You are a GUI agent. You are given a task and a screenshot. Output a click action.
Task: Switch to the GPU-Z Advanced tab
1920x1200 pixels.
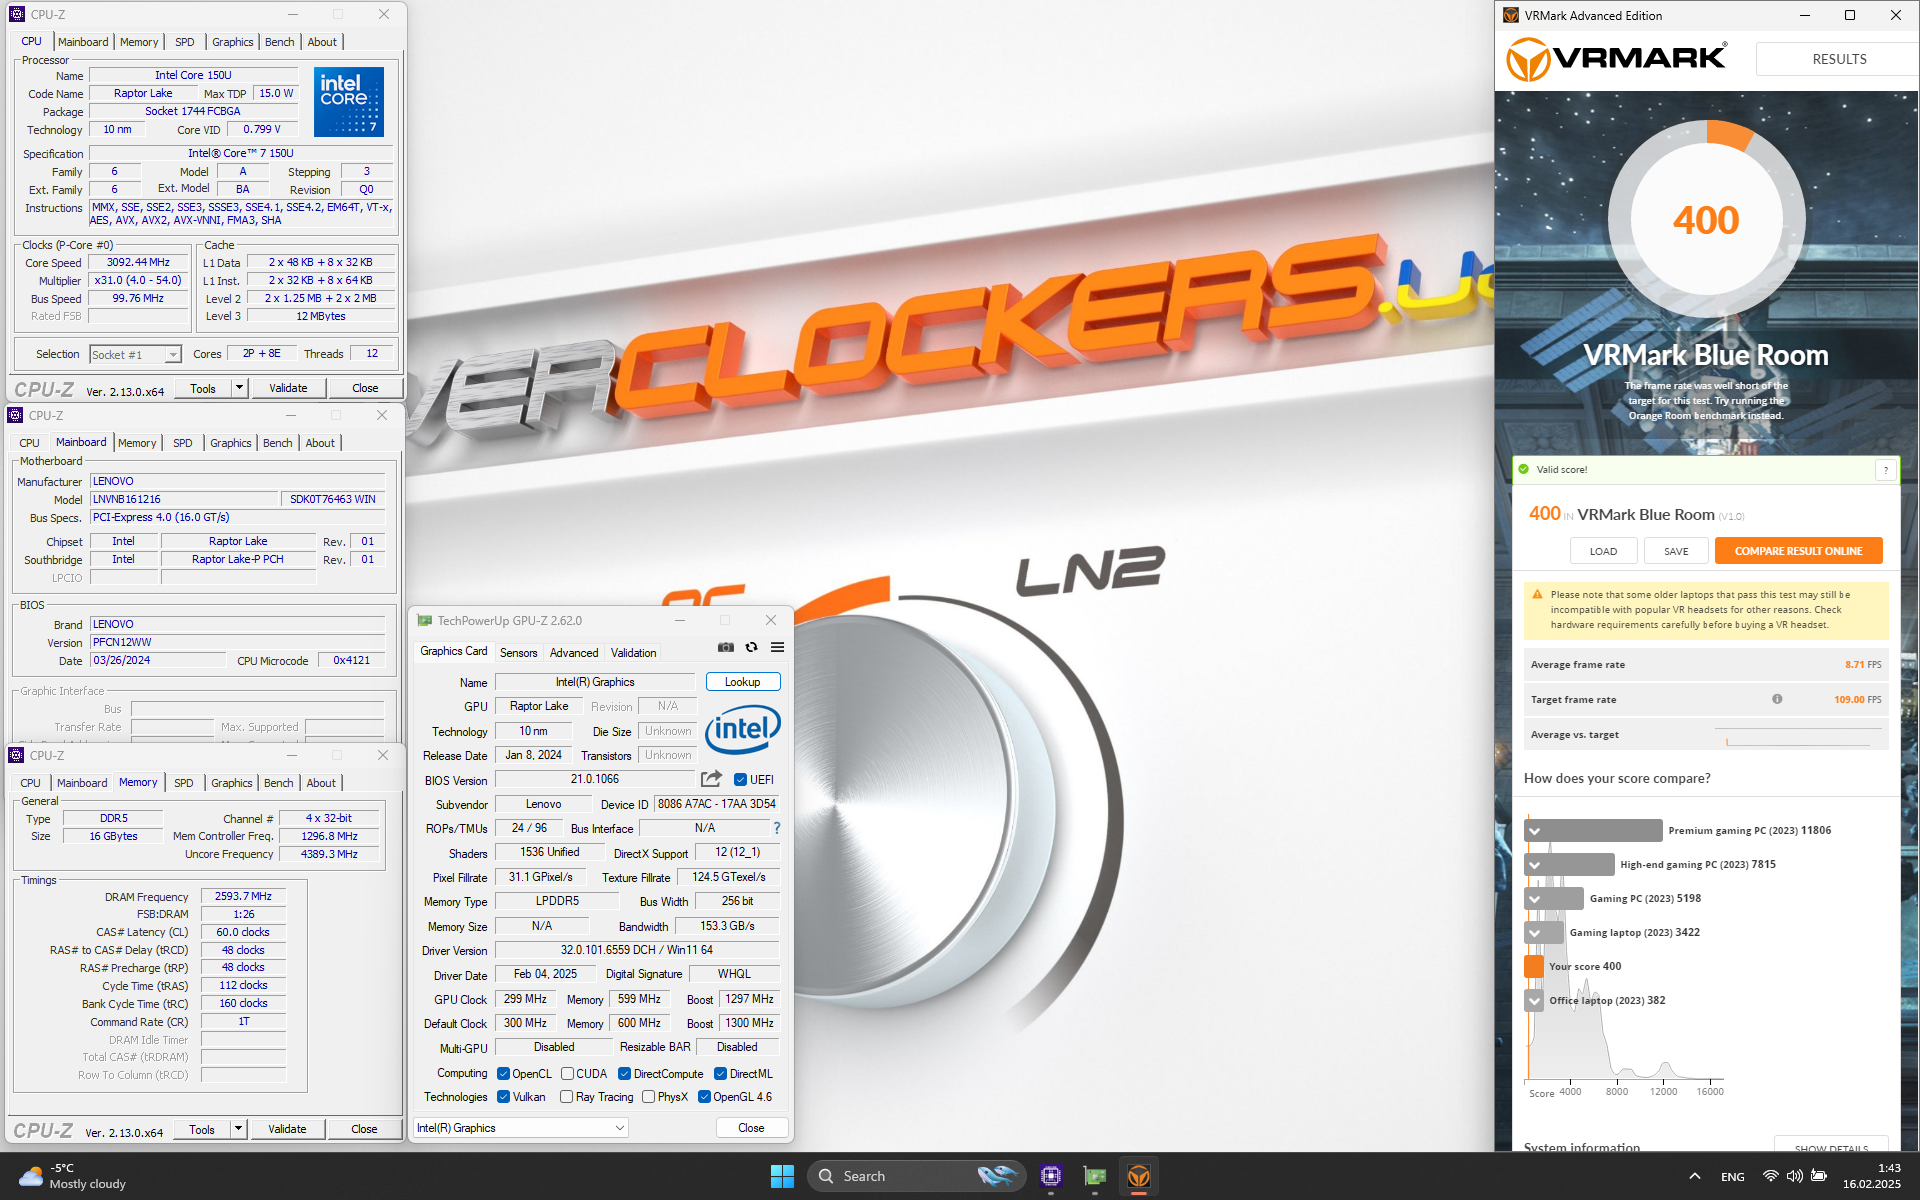pyautogui.click(x=574, y=653)
